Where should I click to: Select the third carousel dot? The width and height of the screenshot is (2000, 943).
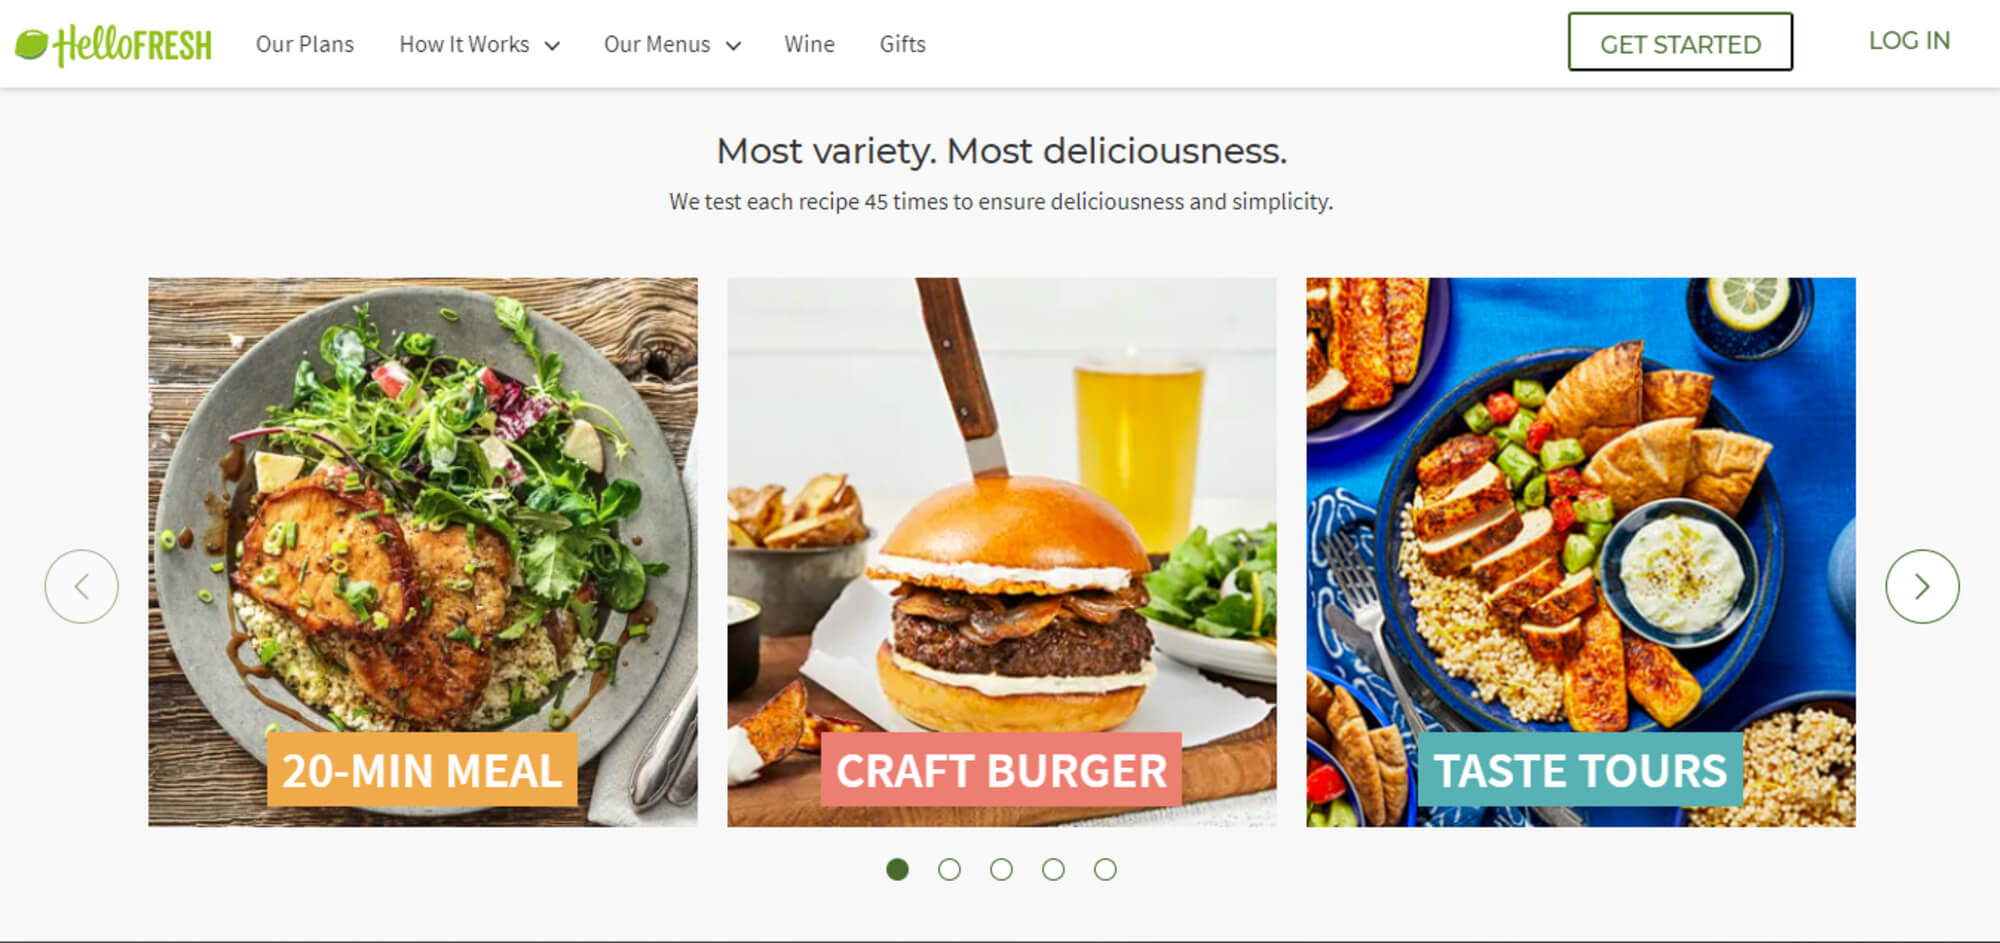(1001, 870)
